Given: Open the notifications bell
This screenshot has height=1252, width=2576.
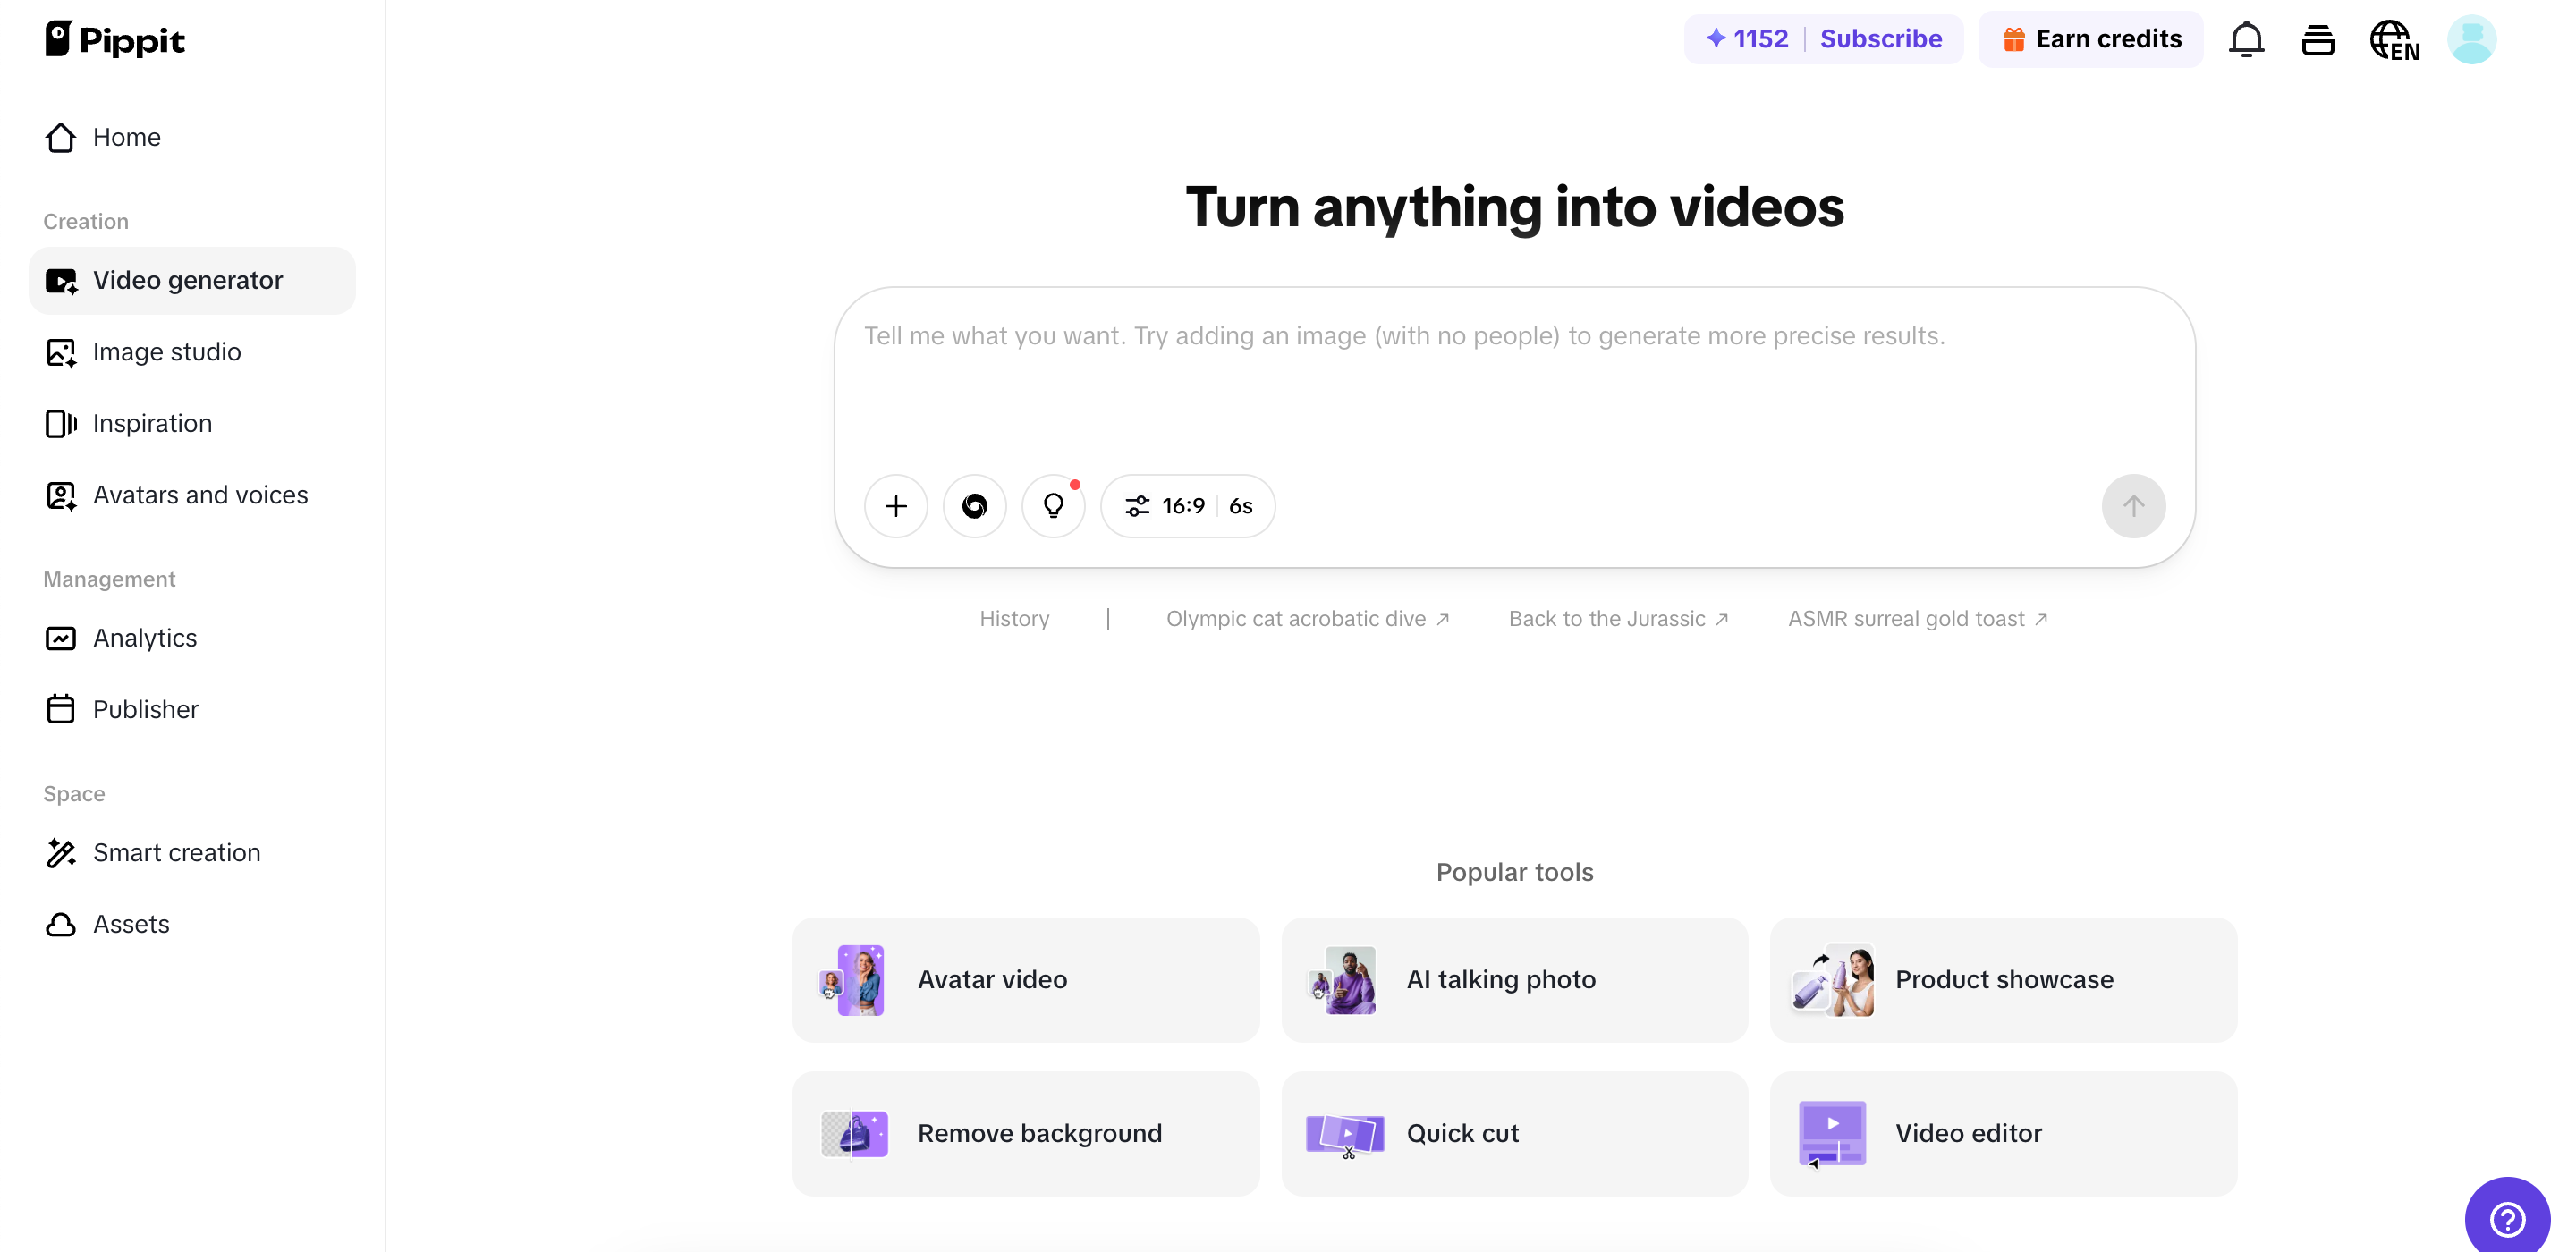Looking at the screenshot, I should [x=2246, y=39].
